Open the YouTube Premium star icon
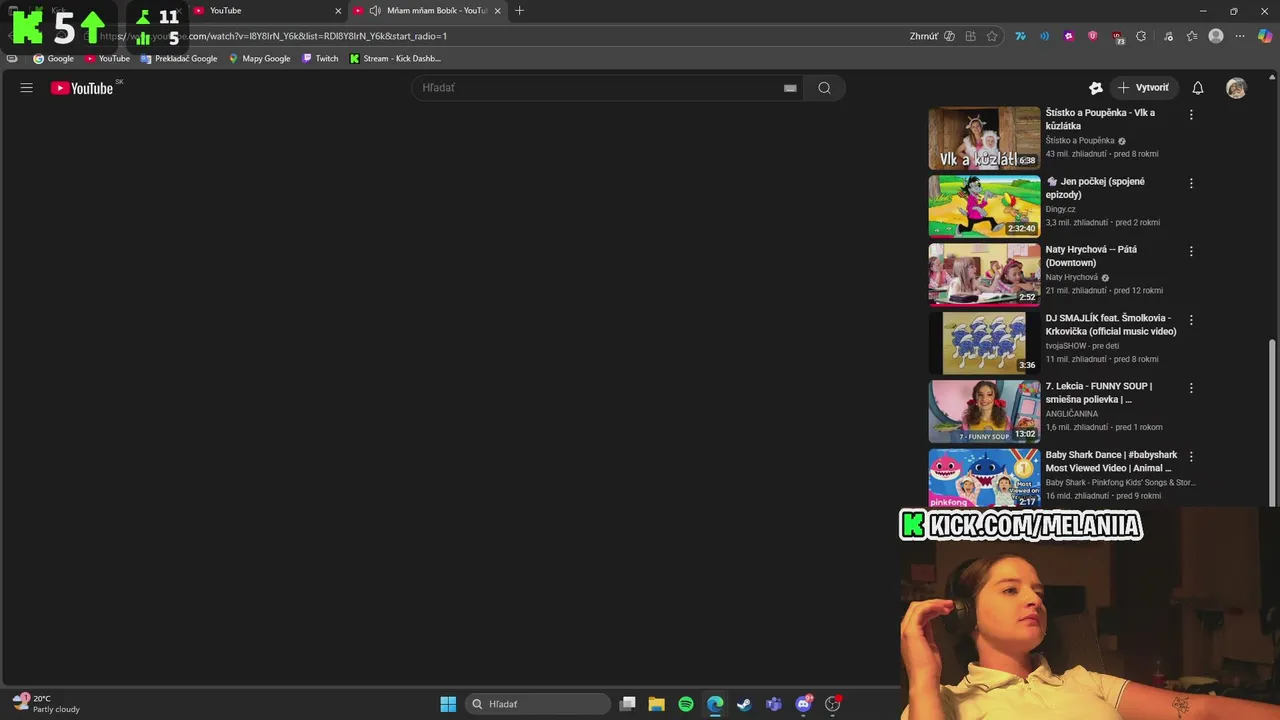1280x720 pixels. coord(1095,88)
